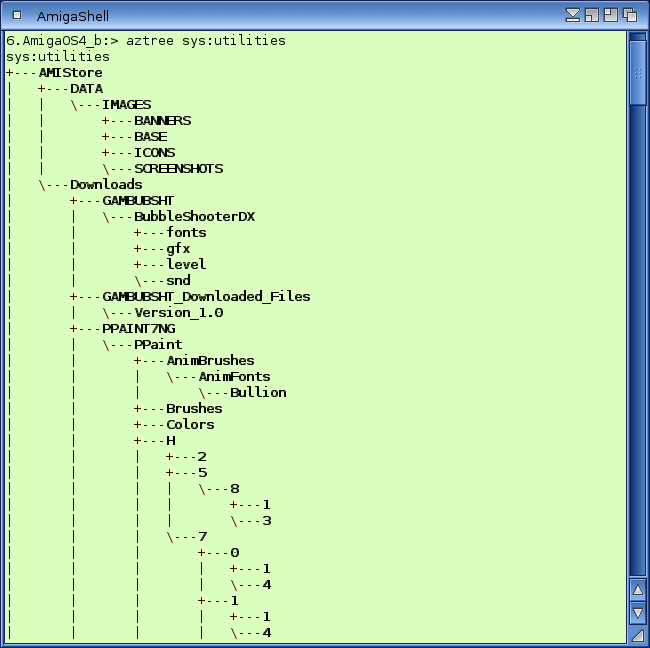Viewport: 650px width, 648px height.
Task: Click the iconify gadget in title bar
Action: click(573, 15)
